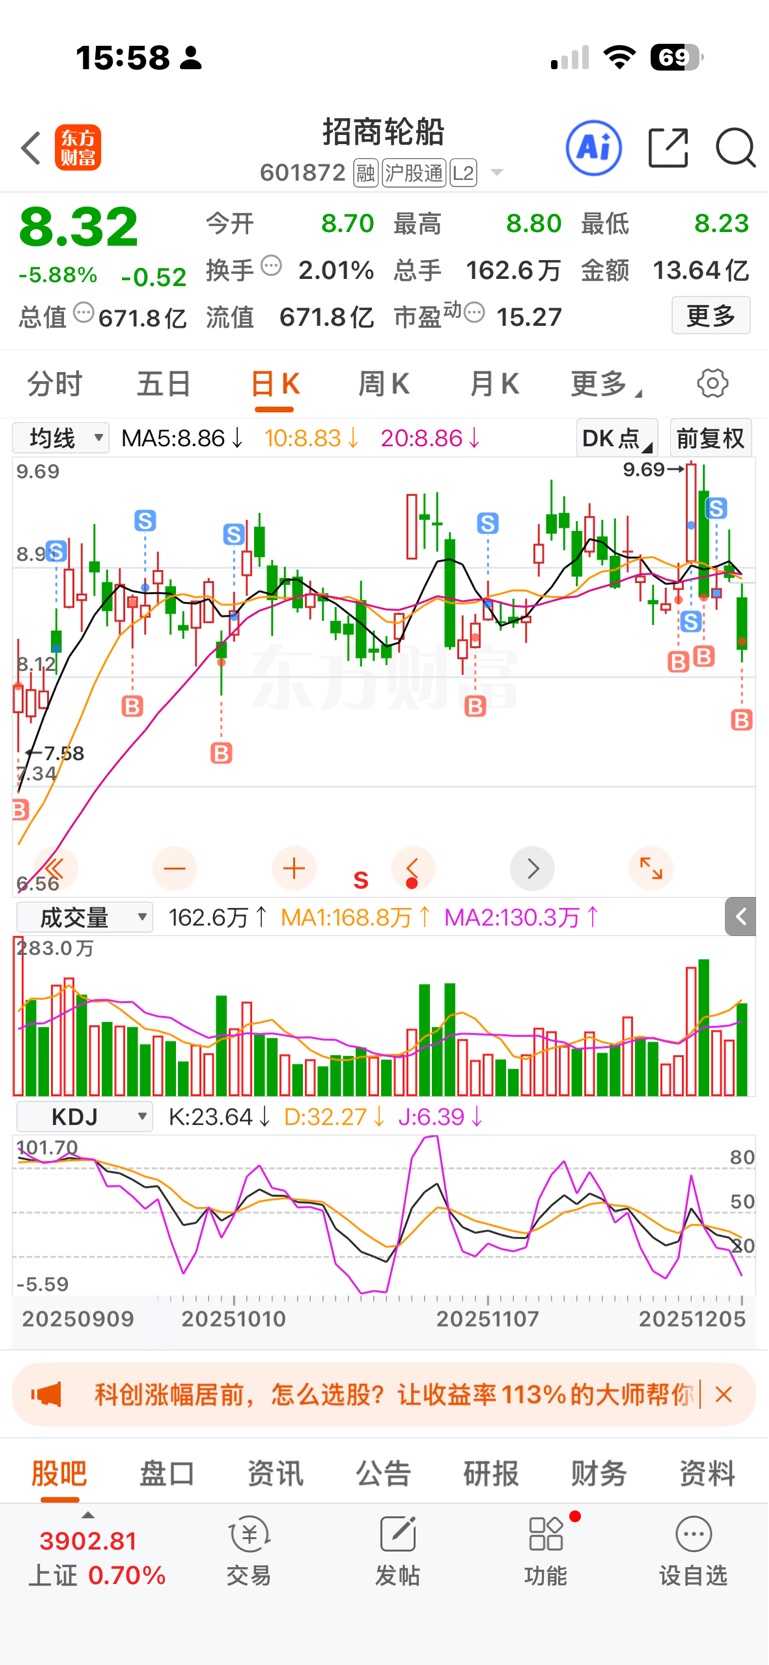Open promo banner 科创涨幅居前 link

pos(393,1394)
